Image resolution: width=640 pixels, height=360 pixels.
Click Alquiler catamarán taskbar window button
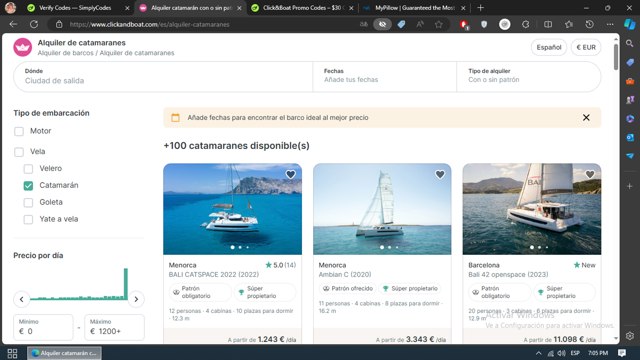[64, 353]
